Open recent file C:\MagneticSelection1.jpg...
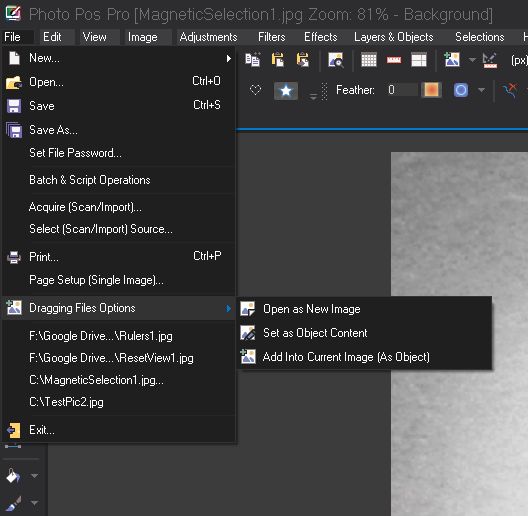This screenshot has height=516, width=528. click(x=119, y=380)
